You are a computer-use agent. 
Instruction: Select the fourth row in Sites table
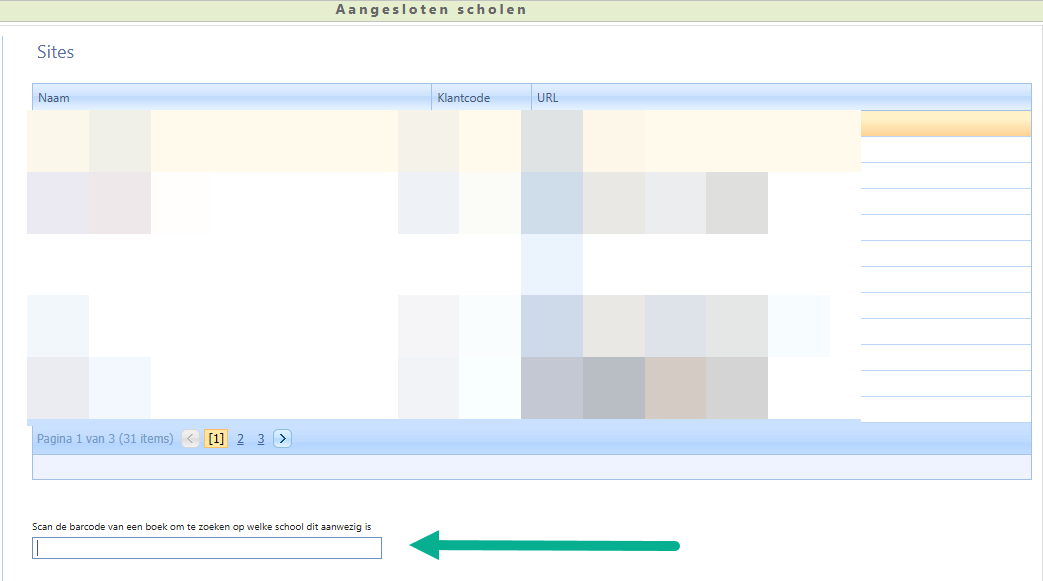(945, 202)
